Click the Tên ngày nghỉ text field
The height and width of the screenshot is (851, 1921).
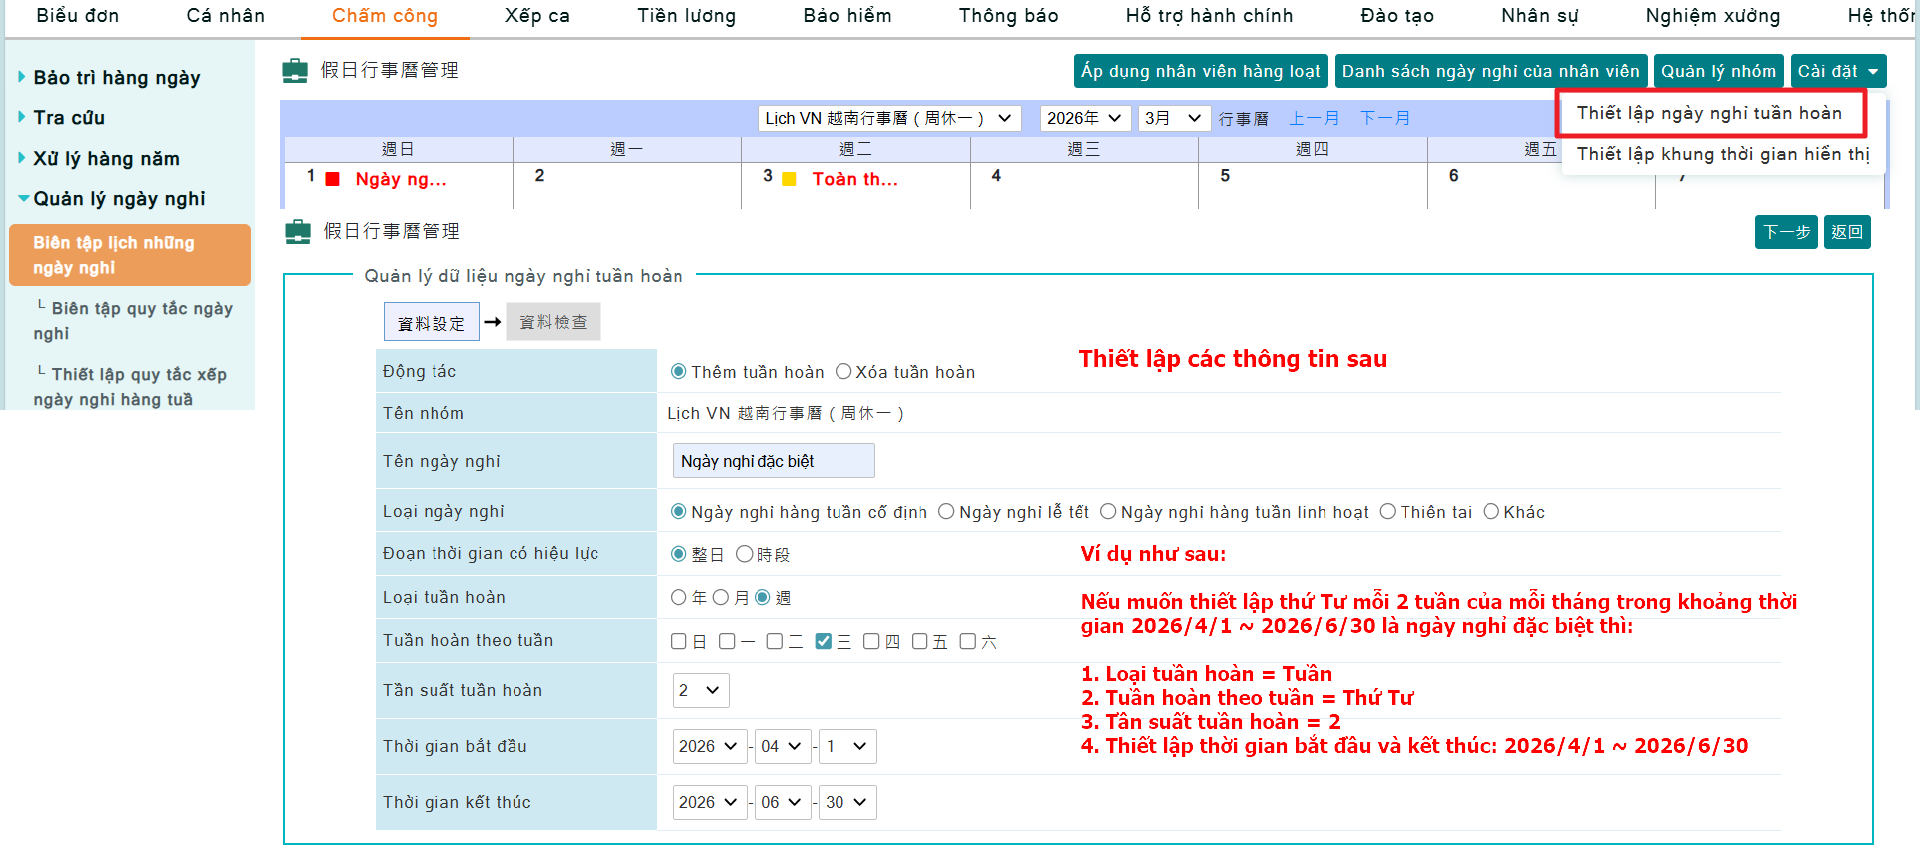(x=773, y=461)
